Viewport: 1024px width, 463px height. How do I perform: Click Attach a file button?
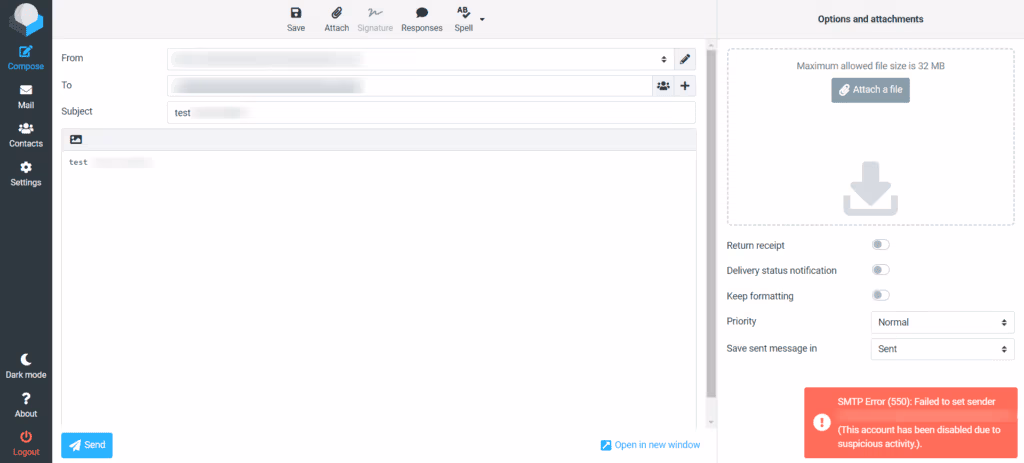(871, 89)
